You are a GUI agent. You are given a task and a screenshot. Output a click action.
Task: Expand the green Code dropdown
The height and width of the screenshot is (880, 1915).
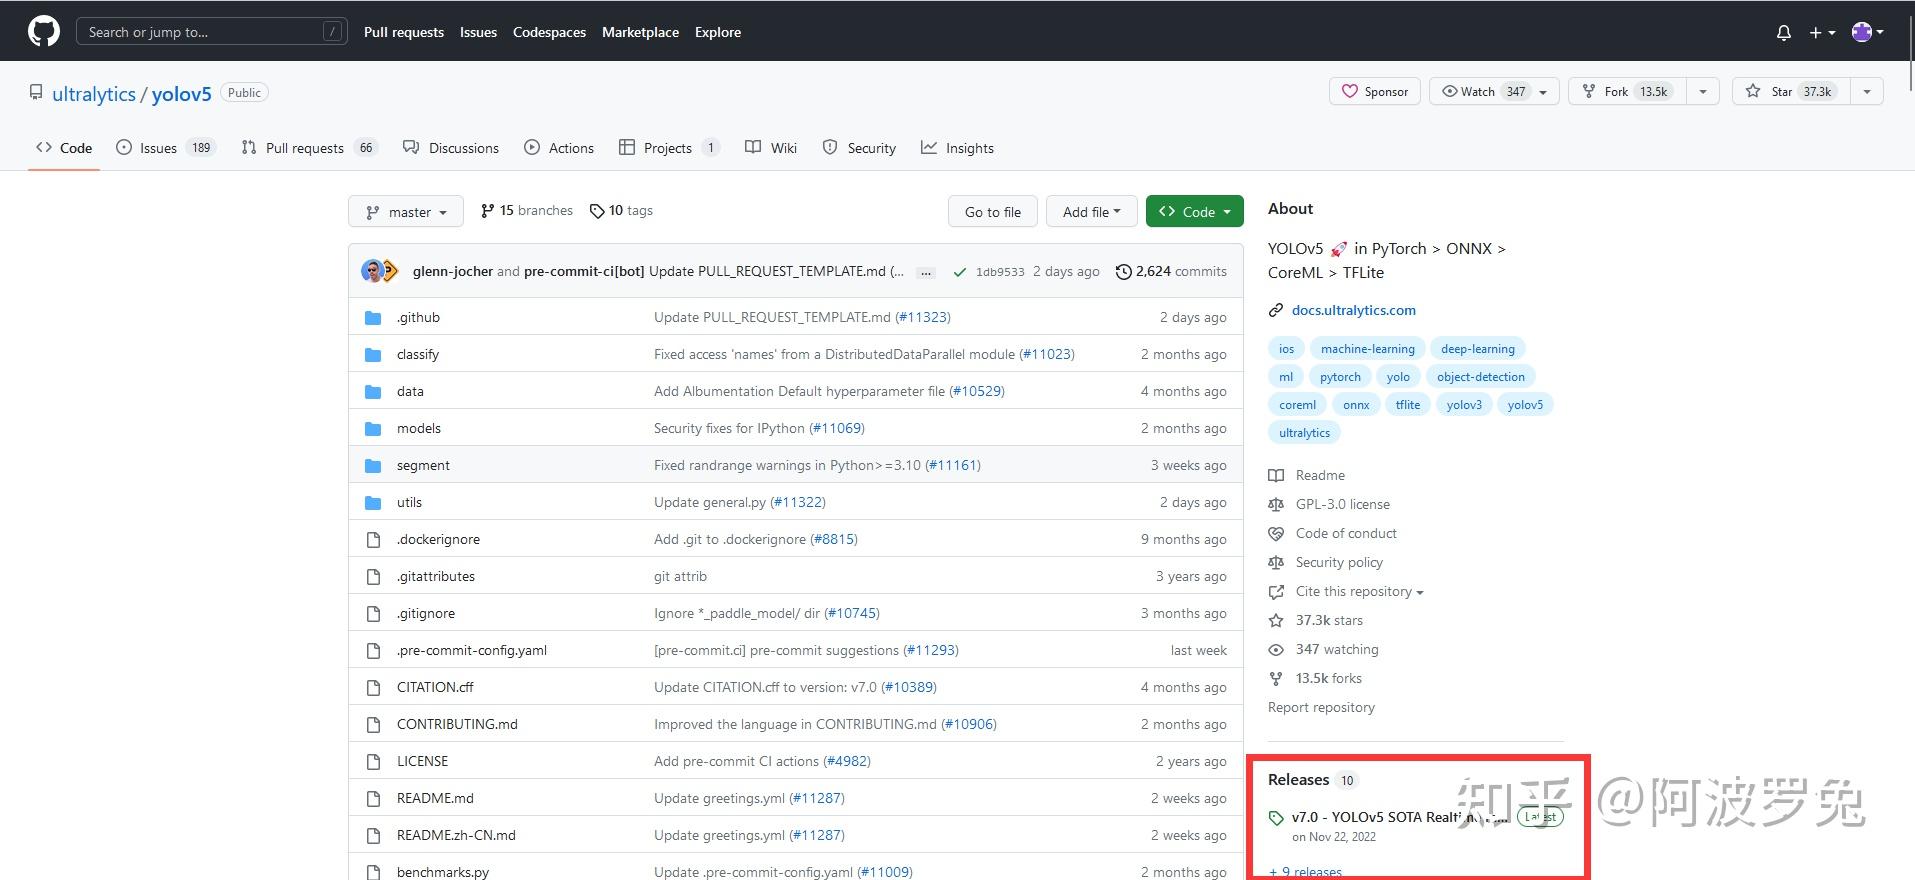1194,212
